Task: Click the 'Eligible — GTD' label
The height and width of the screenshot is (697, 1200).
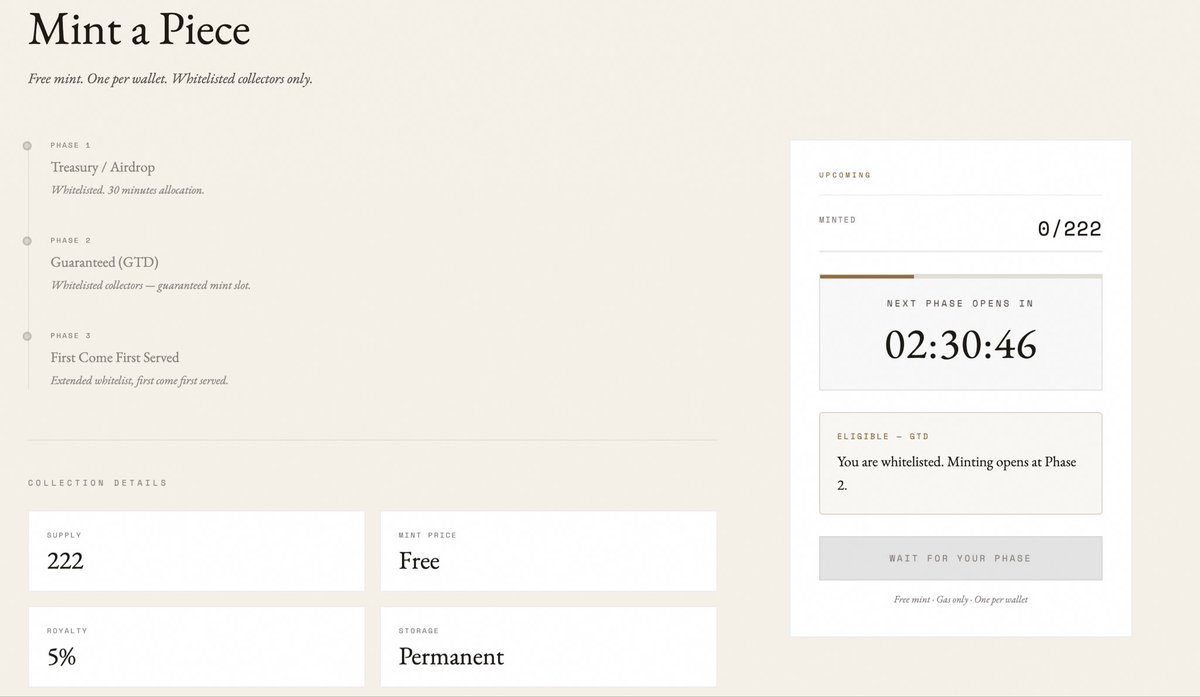Action: click(x=883, y=437)
